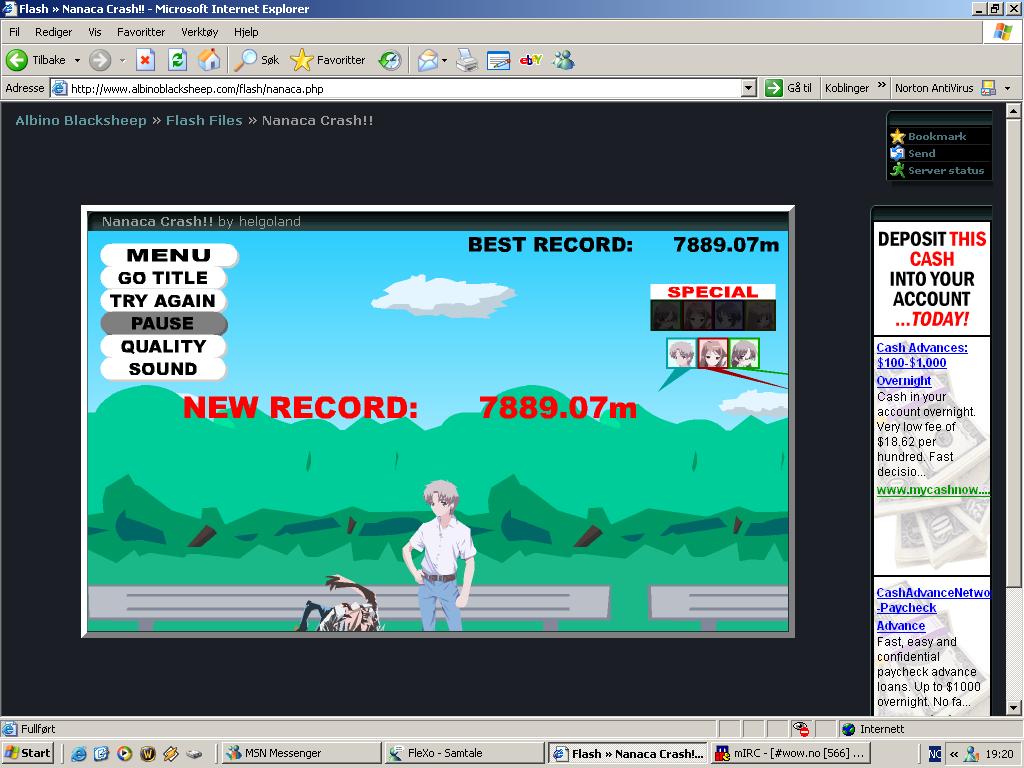Click the MENU button in the game
Screen dimensions: 1024x768
click(x=169, y=255)
